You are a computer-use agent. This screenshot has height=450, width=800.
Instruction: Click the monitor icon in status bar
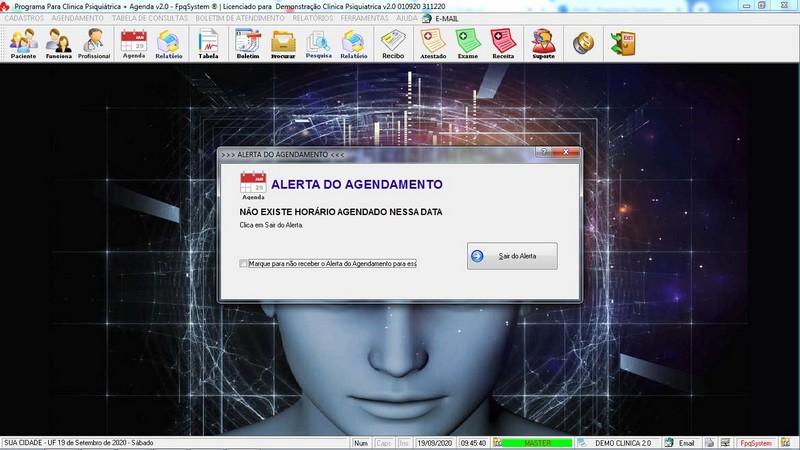725,443
